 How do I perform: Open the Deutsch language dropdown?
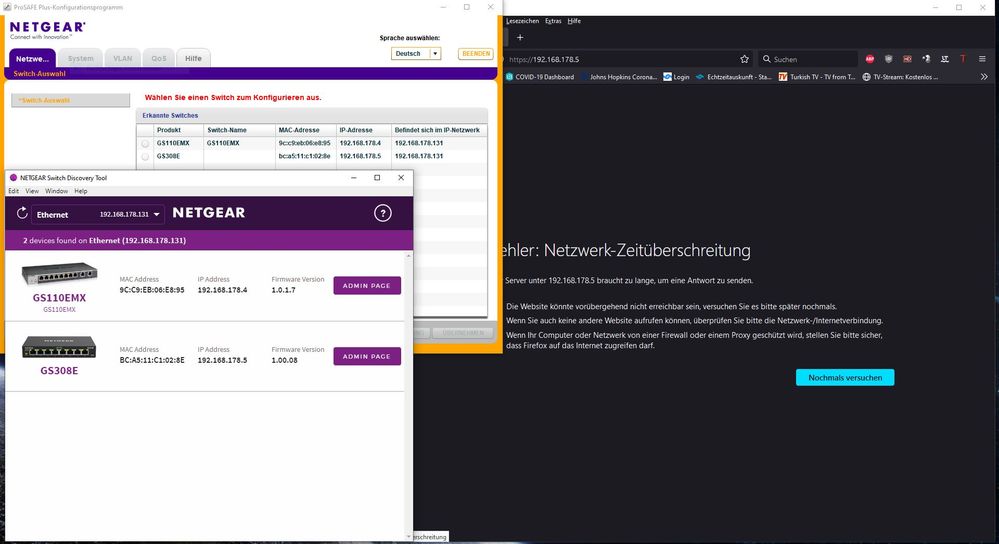[x=416, y=54]
